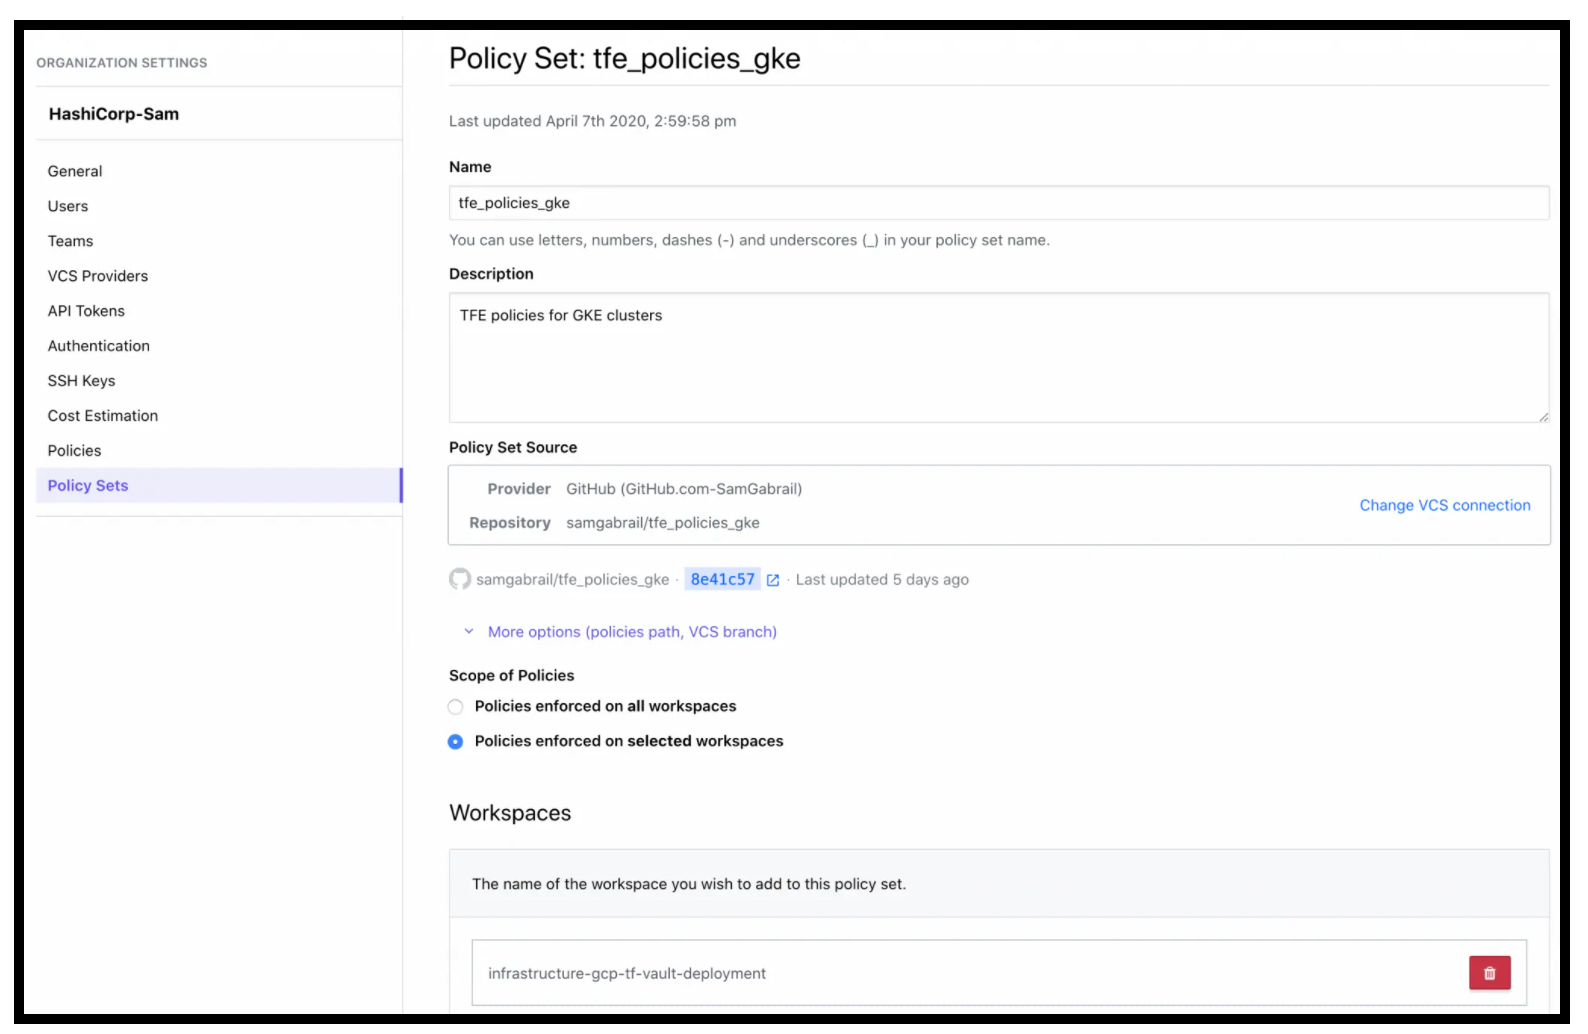Screen dimensions: 1588x1034
Task: View the API Tokens page
Action: [86, 311]
